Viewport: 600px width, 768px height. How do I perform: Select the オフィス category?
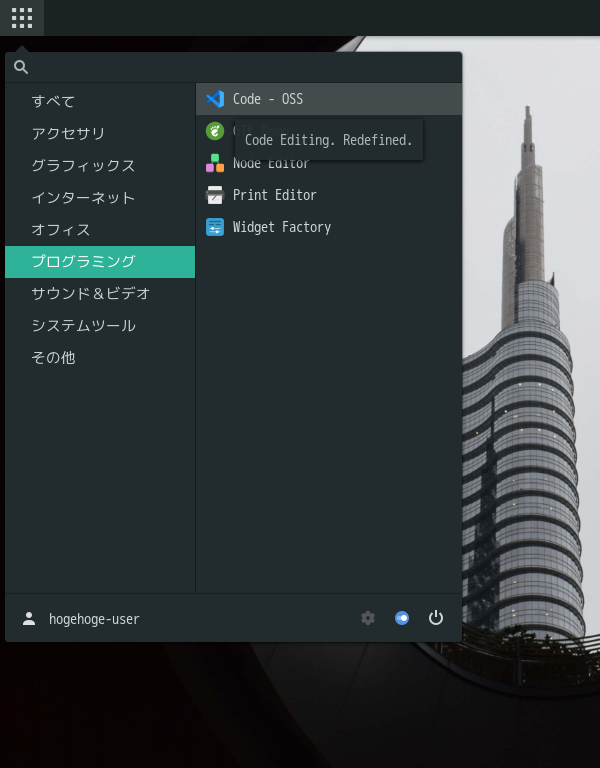(100, 230)
